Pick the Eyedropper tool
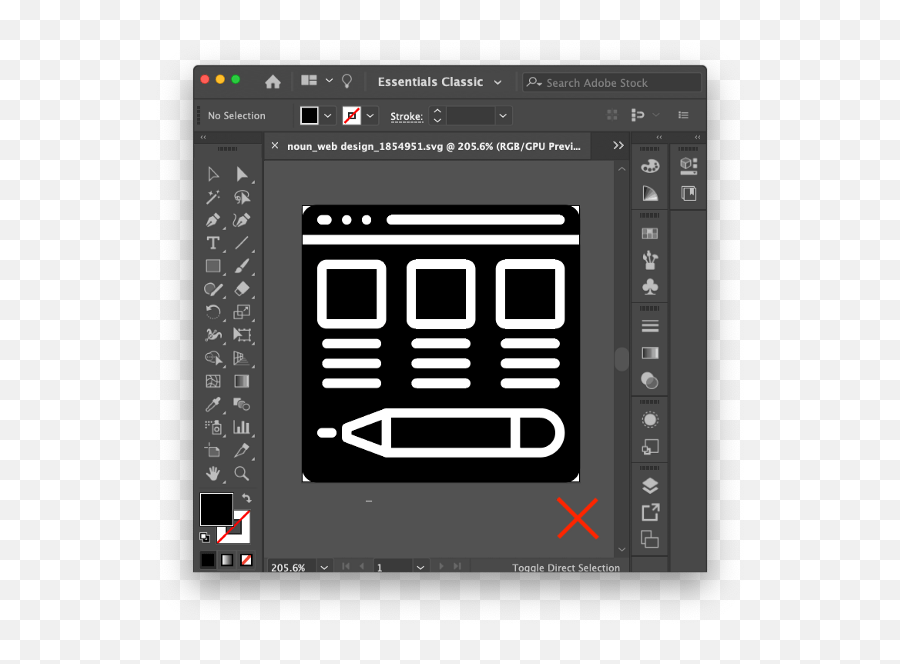Image resolution: width=900 pixels, height=664 pixels. (213, 405)
